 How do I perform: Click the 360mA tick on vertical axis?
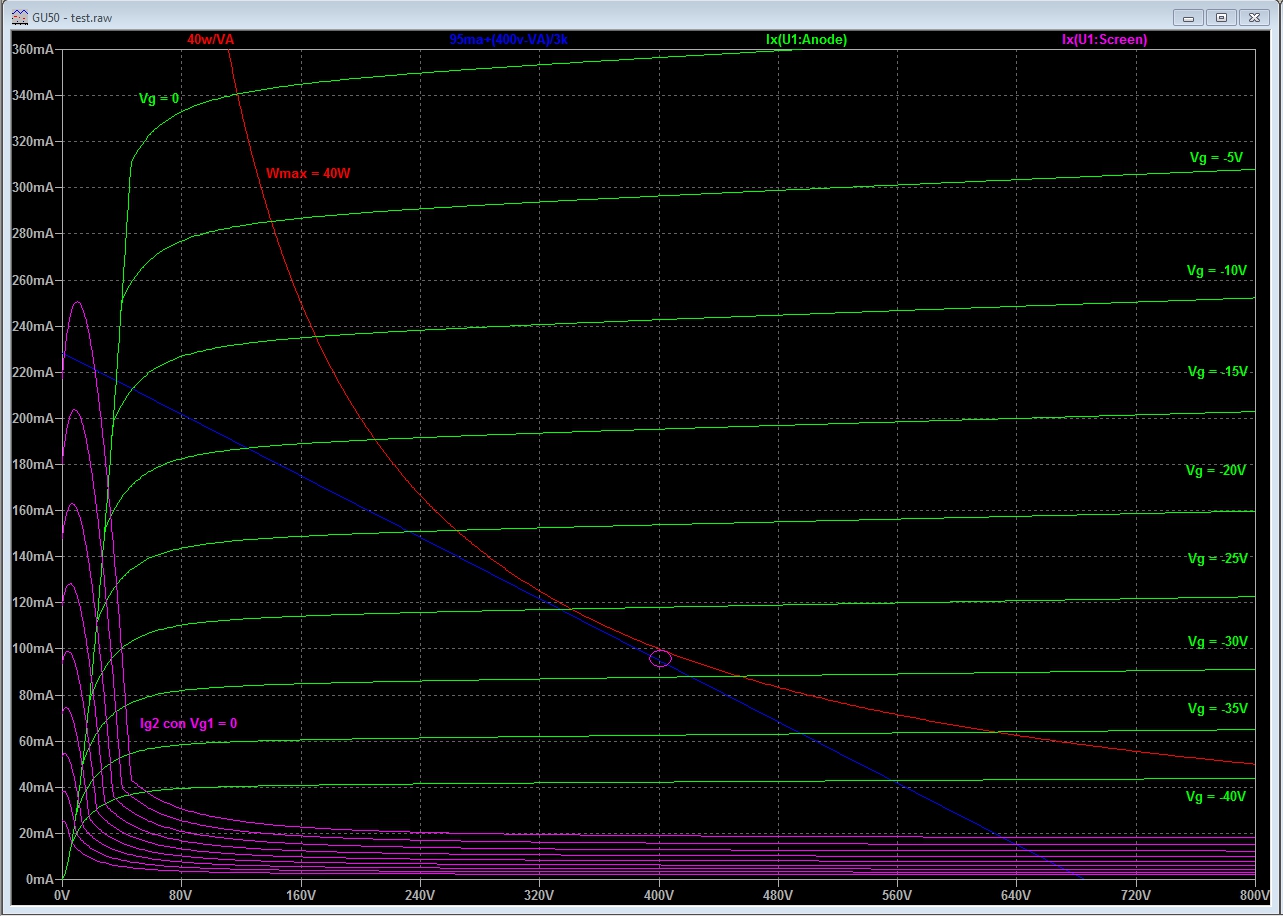click(x=32, y=50)
